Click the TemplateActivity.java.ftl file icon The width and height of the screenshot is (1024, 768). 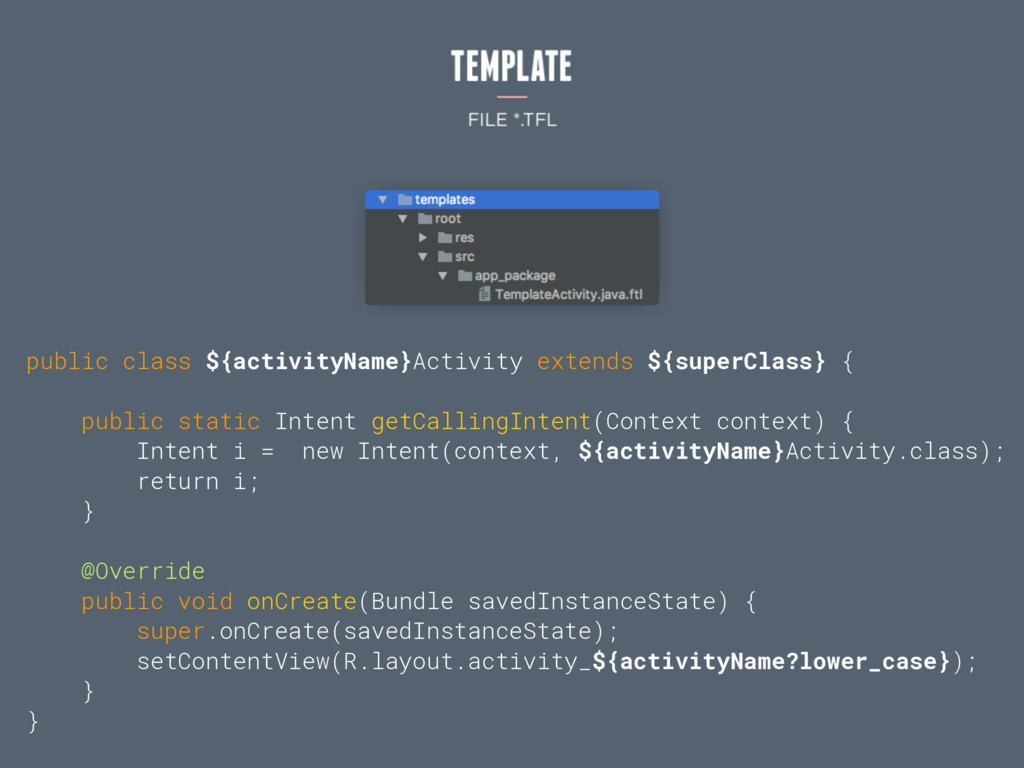point(485,295)
